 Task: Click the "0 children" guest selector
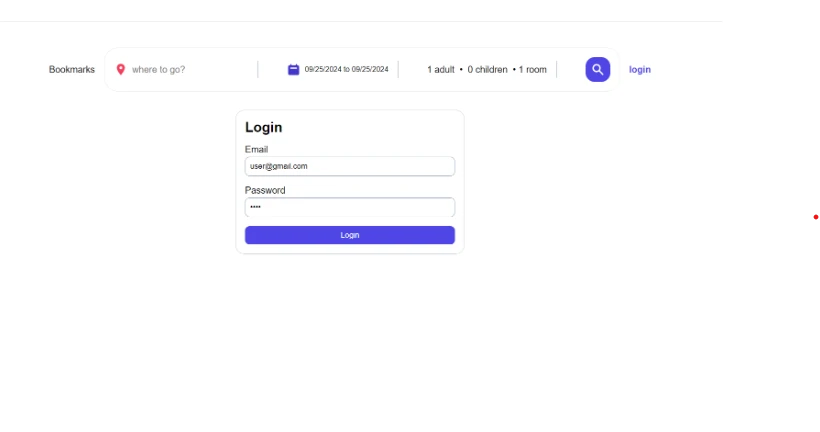[x=487, y=70]
